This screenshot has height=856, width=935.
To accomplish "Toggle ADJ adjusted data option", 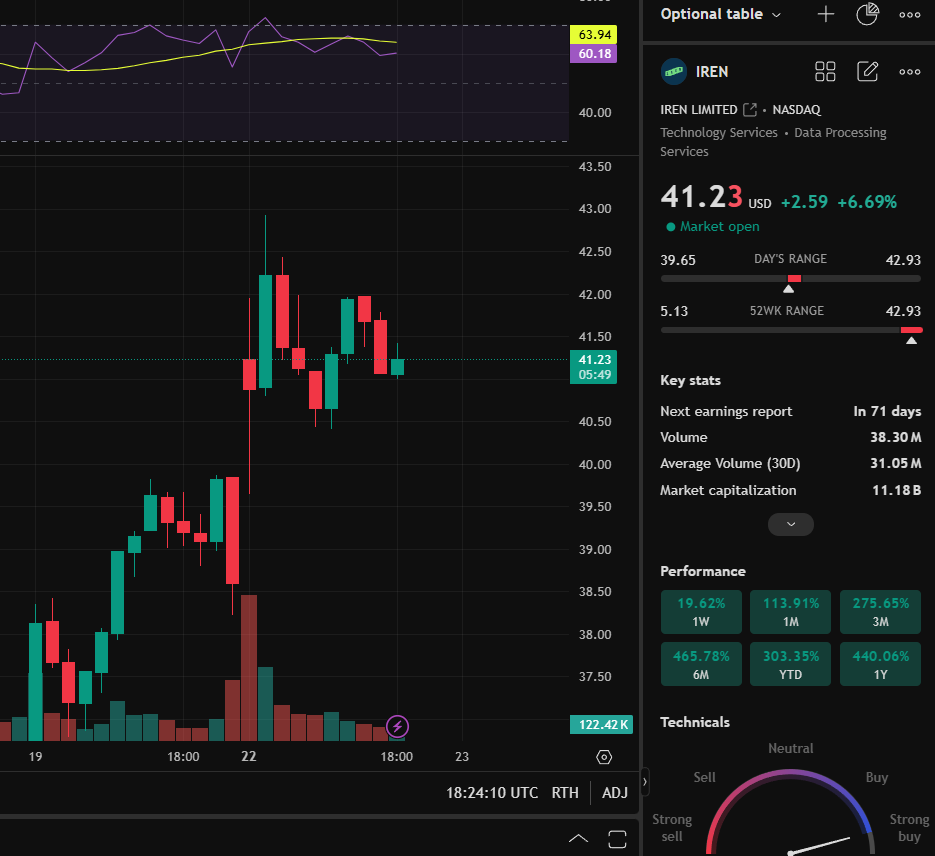I will tap(615, 793).
